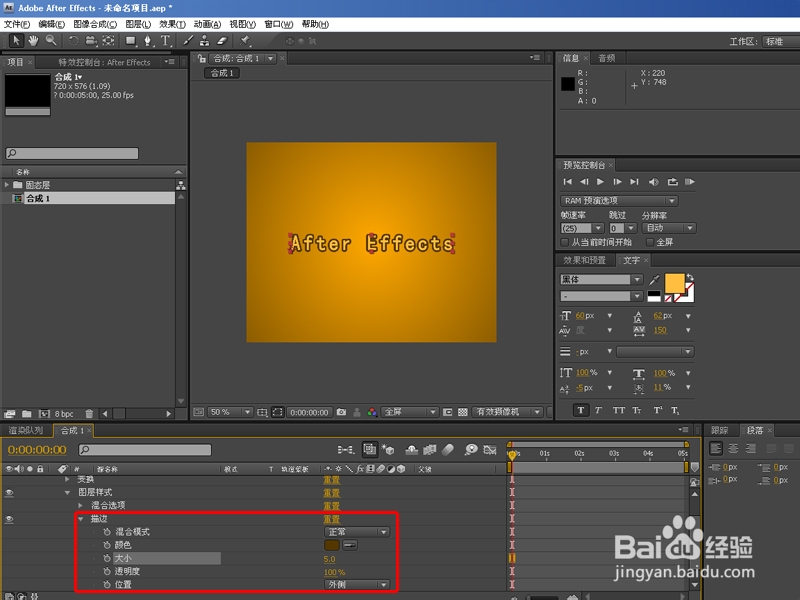Switch to the 渲染队列 tab
This screenshot has height=600, width=800.
(26, 430)
